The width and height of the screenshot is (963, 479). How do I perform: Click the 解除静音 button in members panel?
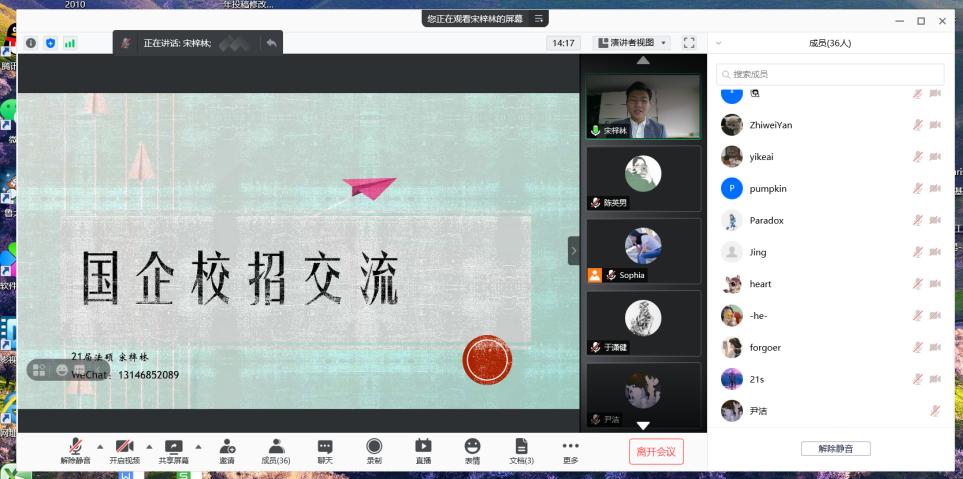835,449
